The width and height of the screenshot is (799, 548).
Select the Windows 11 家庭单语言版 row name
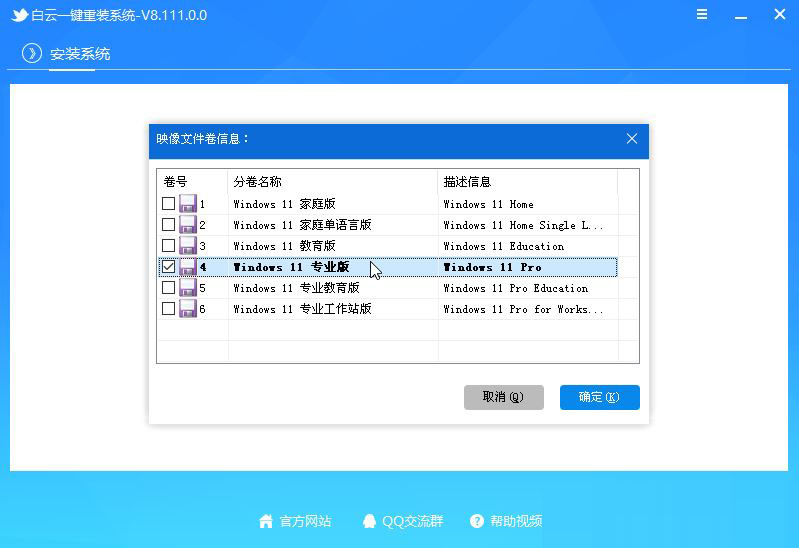(x=302, y=225)
